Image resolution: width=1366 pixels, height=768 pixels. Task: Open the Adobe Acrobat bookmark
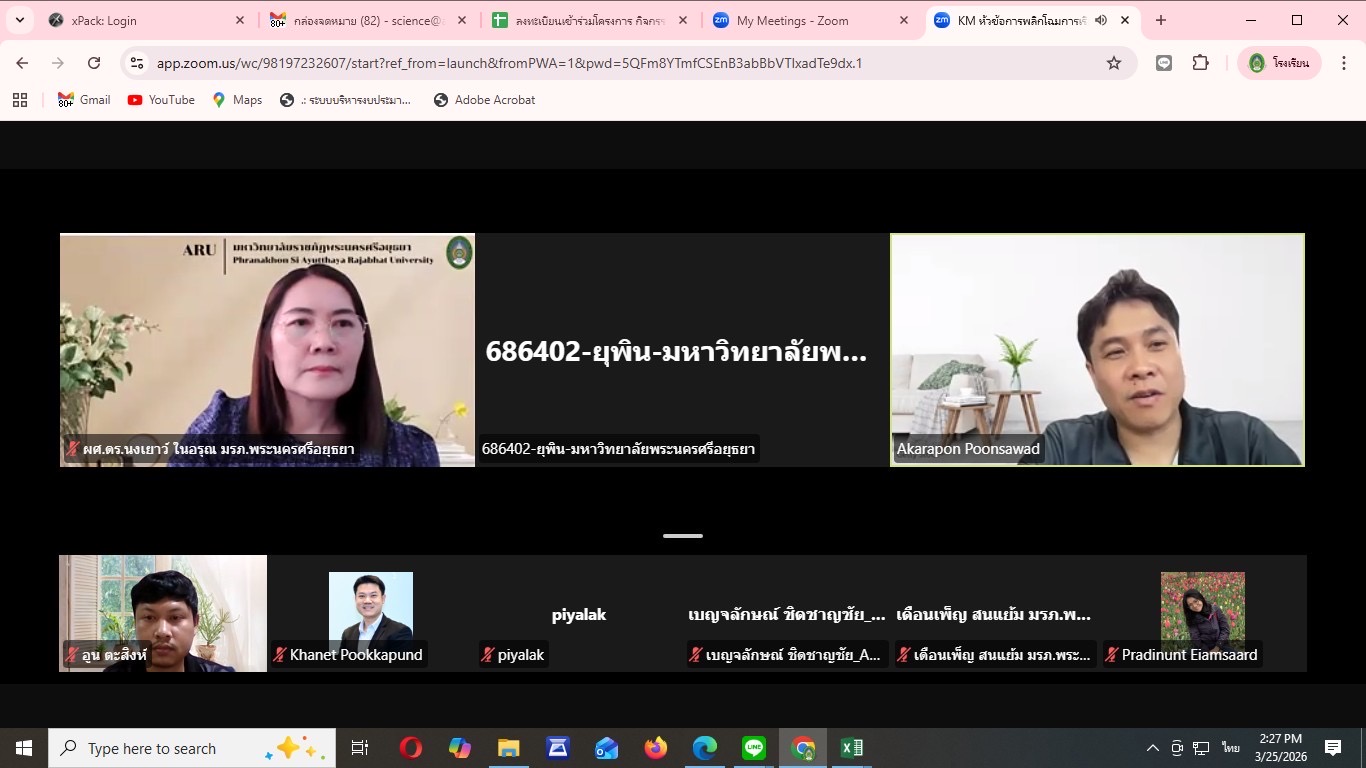484,100
